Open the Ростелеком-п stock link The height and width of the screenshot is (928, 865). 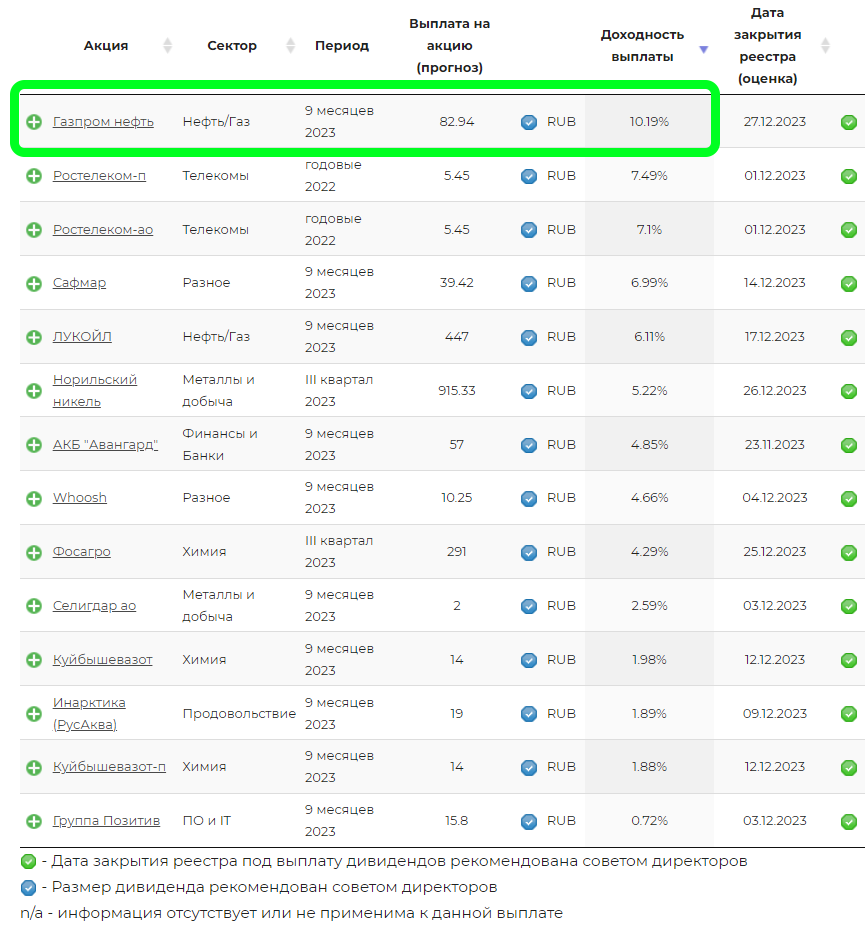[99, 175]
